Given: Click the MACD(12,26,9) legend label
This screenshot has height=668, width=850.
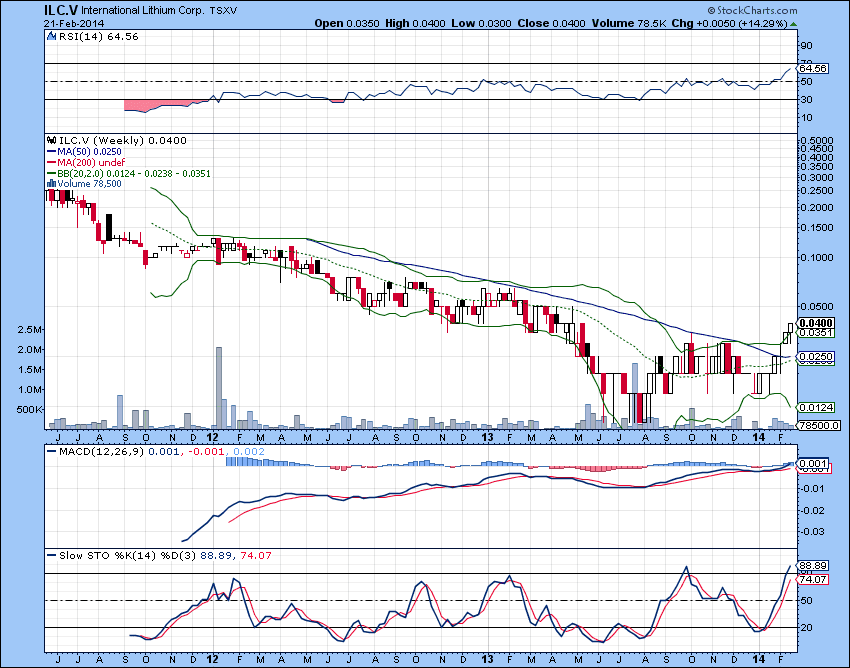Looking at the screenshot, I should pos(101,452).
